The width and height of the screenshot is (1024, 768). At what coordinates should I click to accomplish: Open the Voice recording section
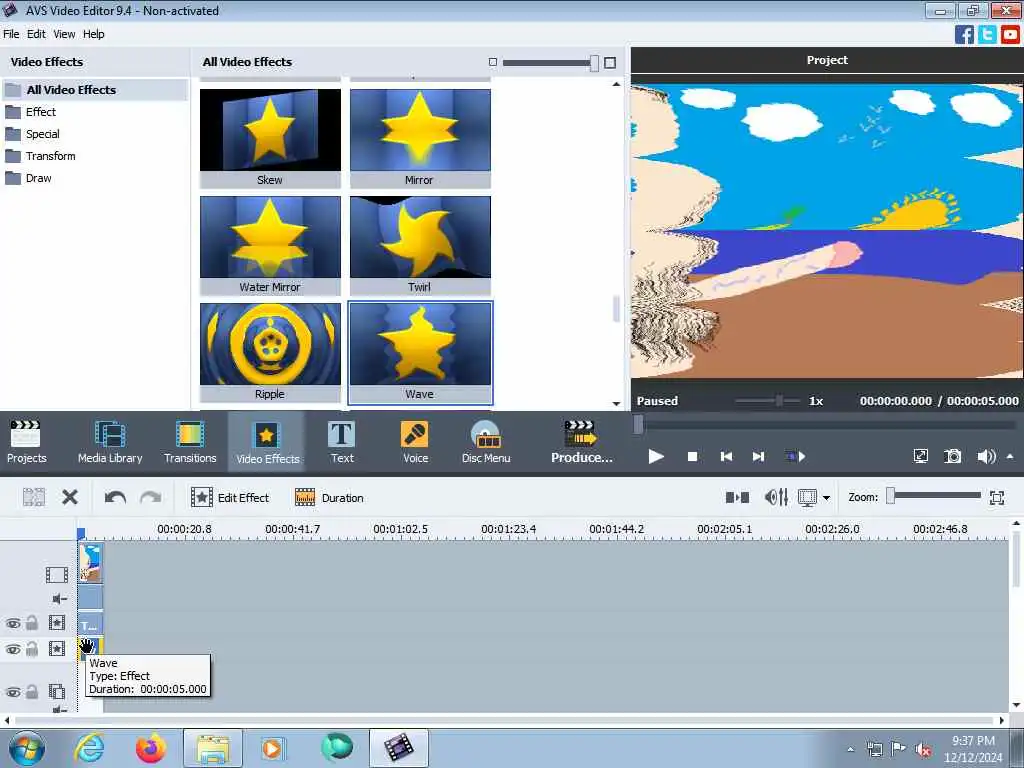click(x=415, y=441)
